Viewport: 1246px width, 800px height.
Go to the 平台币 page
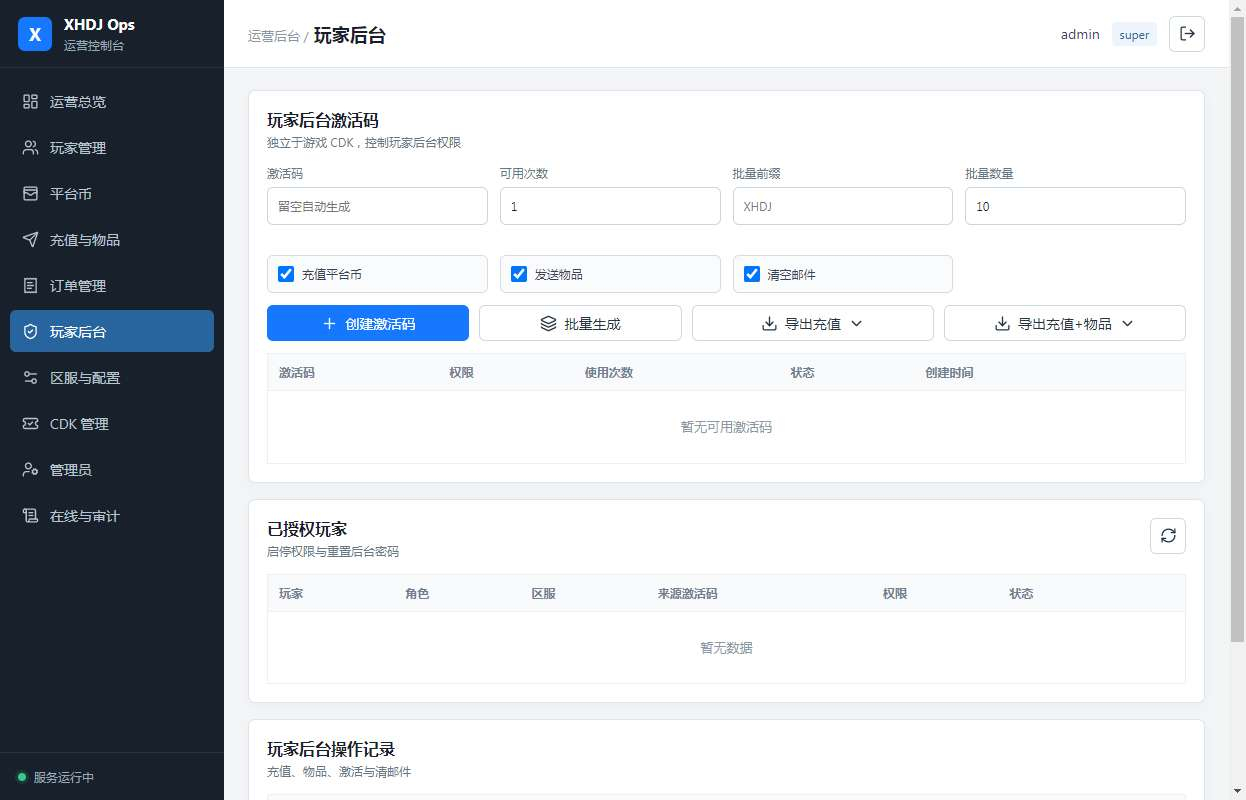(x=112, y=194)
